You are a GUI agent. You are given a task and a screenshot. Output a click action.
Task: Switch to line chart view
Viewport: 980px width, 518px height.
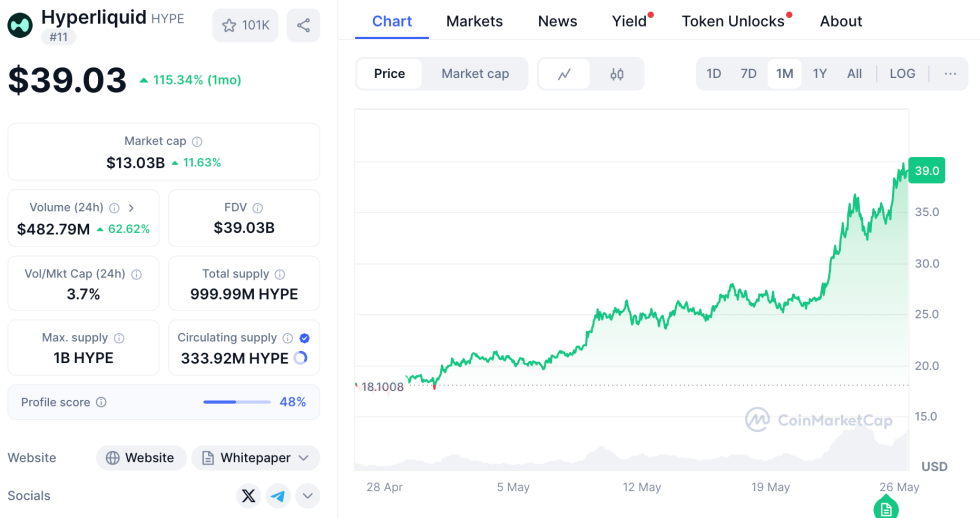click(x=565, y=74)
